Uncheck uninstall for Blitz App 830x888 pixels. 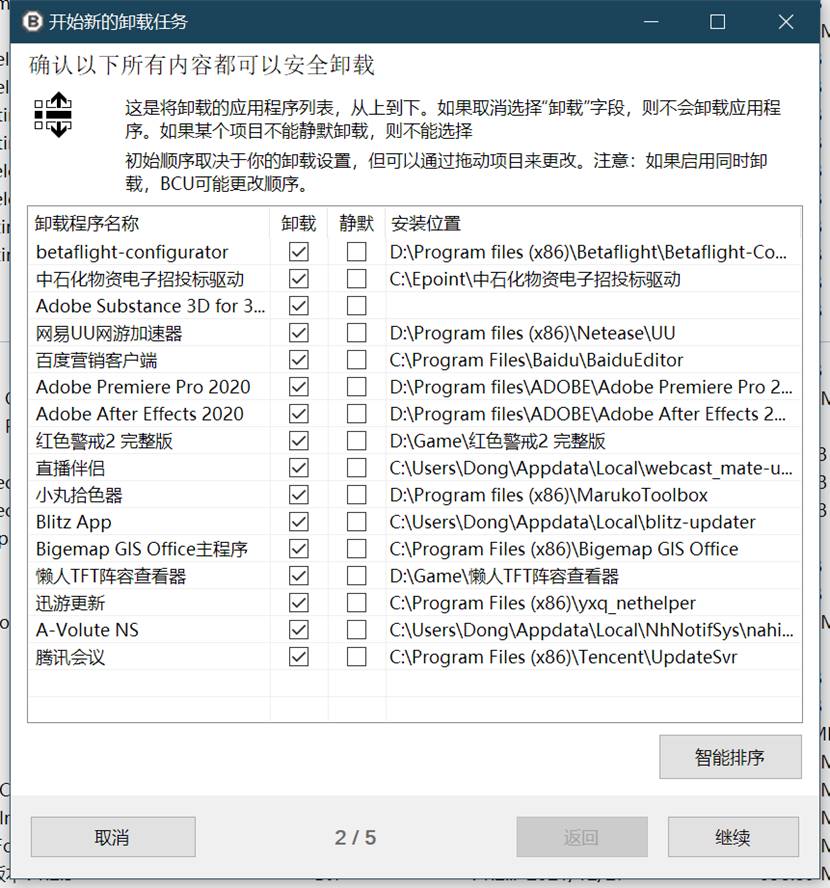[x=299, y=522]
